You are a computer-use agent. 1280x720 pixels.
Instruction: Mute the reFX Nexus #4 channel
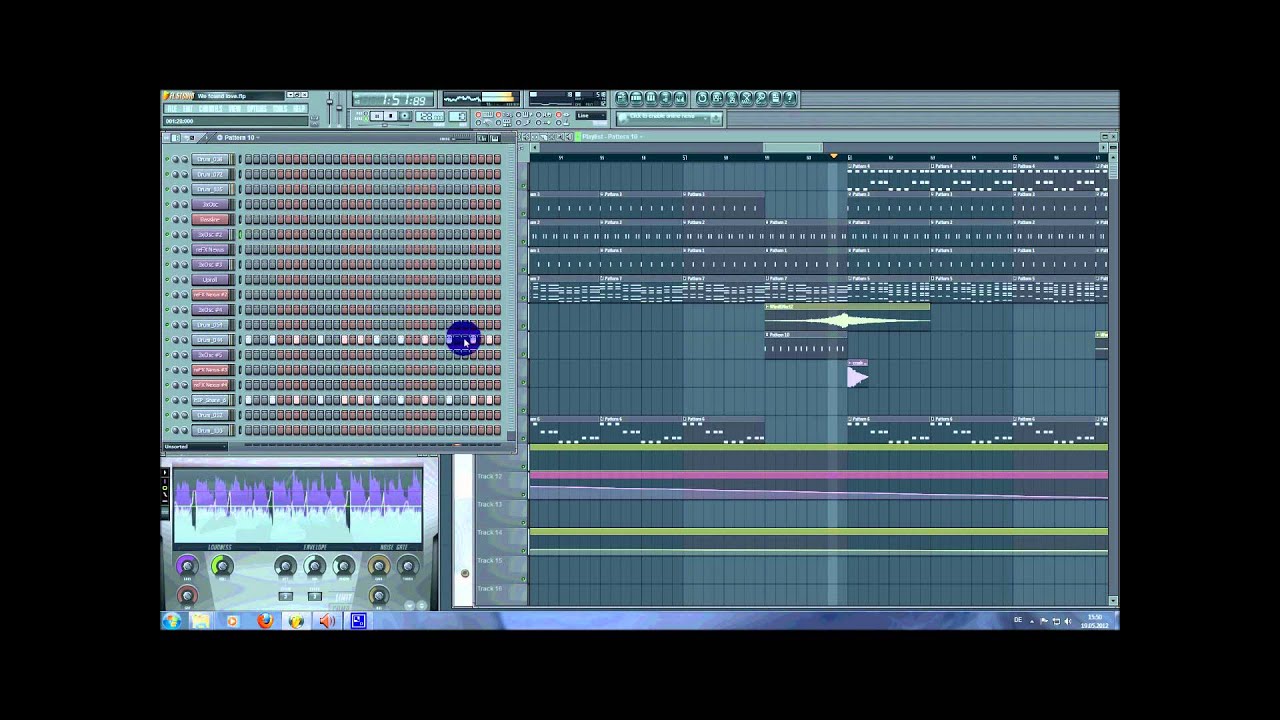[x=167, y=385]
